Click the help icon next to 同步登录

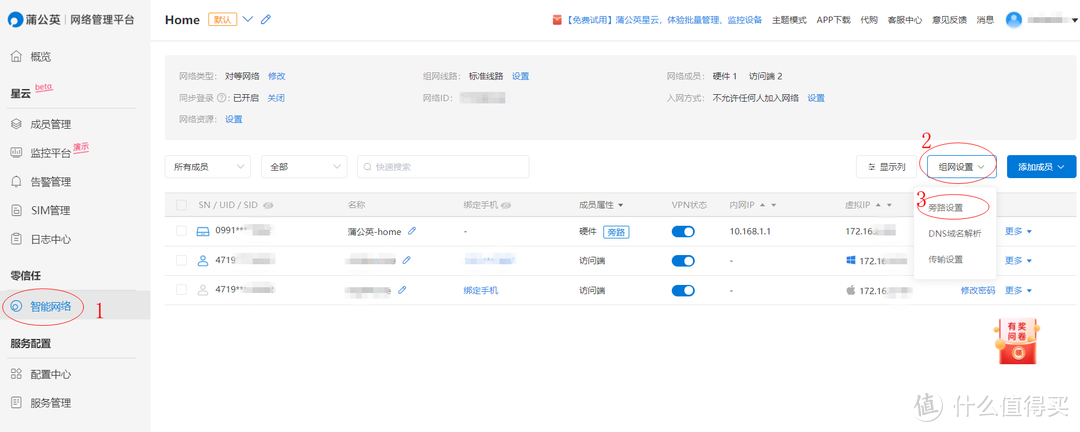click(222, 98)
